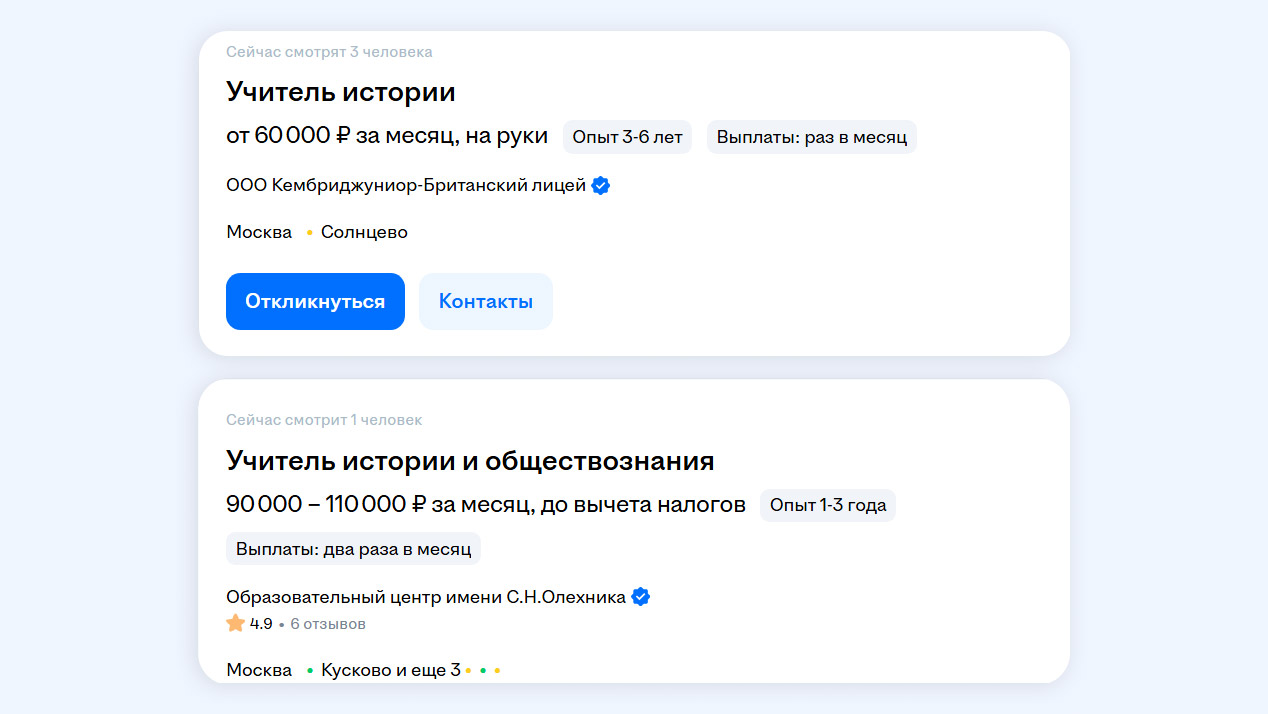Click the Солнцево metro station label
The height and width of the screenshot is (714, 1268).
click(x=364, y=233)
